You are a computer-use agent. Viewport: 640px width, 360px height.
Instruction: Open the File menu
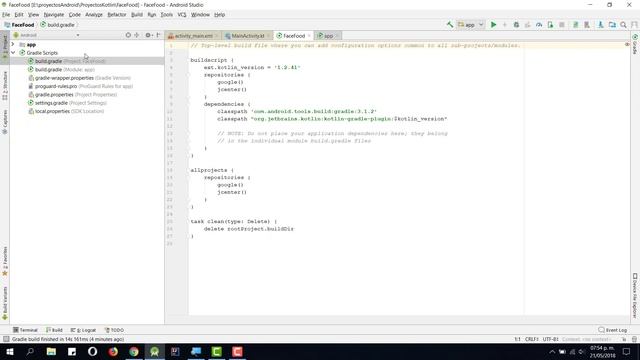[x=6, y=15]
